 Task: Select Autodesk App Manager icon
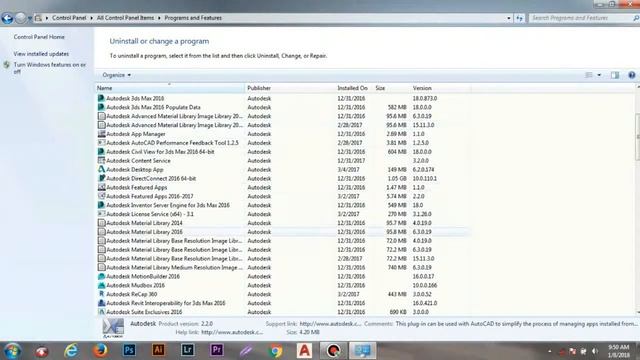pyautogui.click(x=101, y=134)
